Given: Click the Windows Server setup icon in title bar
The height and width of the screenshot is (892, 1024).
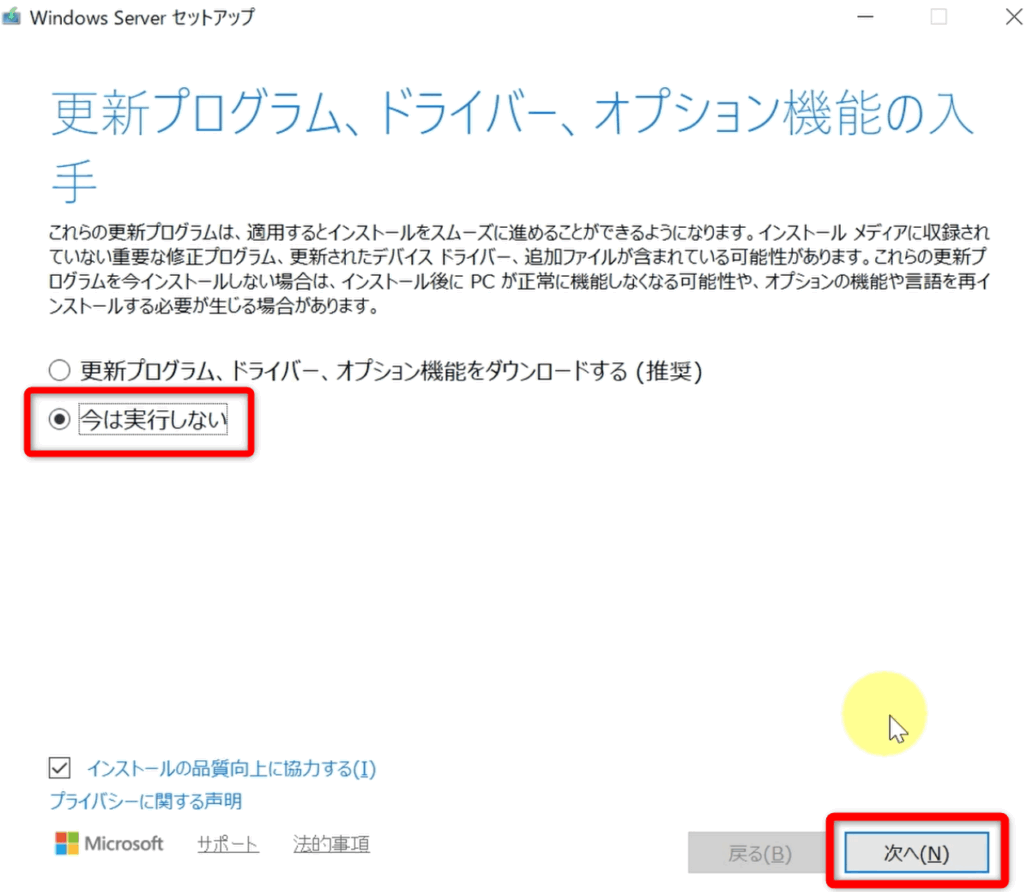Looking at the screenshot, I should pos(13,17).
